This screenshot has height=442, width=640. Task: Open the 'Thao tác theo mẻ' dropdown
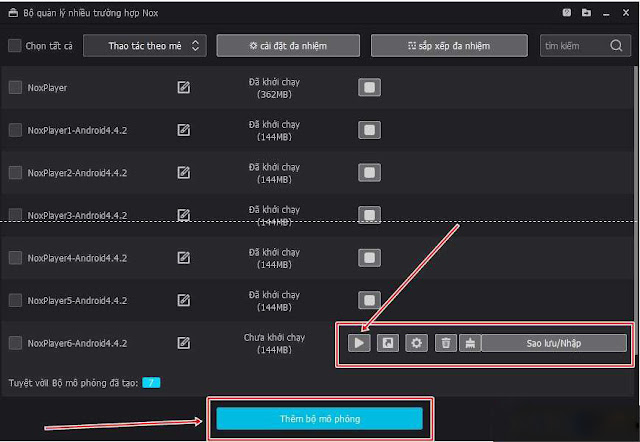145,45
